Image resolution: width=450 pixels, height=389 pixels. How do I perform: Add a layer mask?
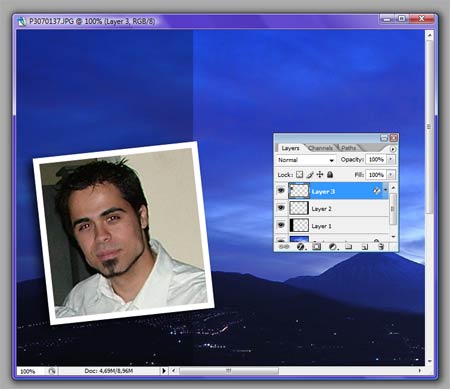[317, 246]
